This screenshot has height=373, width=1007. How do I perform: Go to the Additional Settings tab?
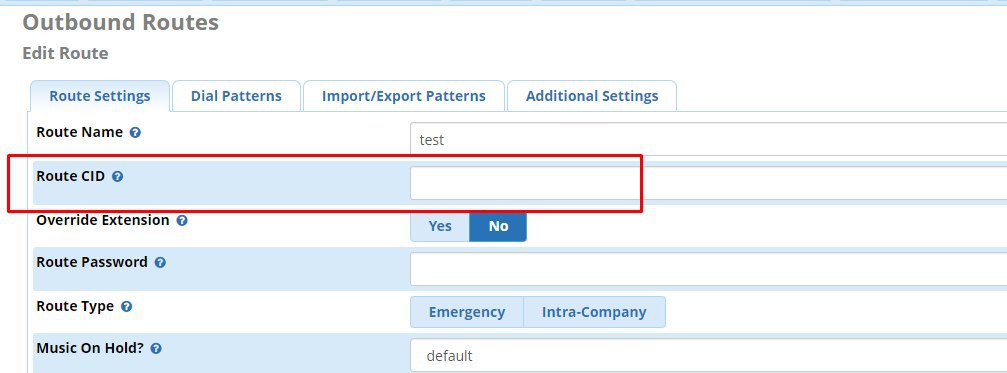tap(592, 96)
